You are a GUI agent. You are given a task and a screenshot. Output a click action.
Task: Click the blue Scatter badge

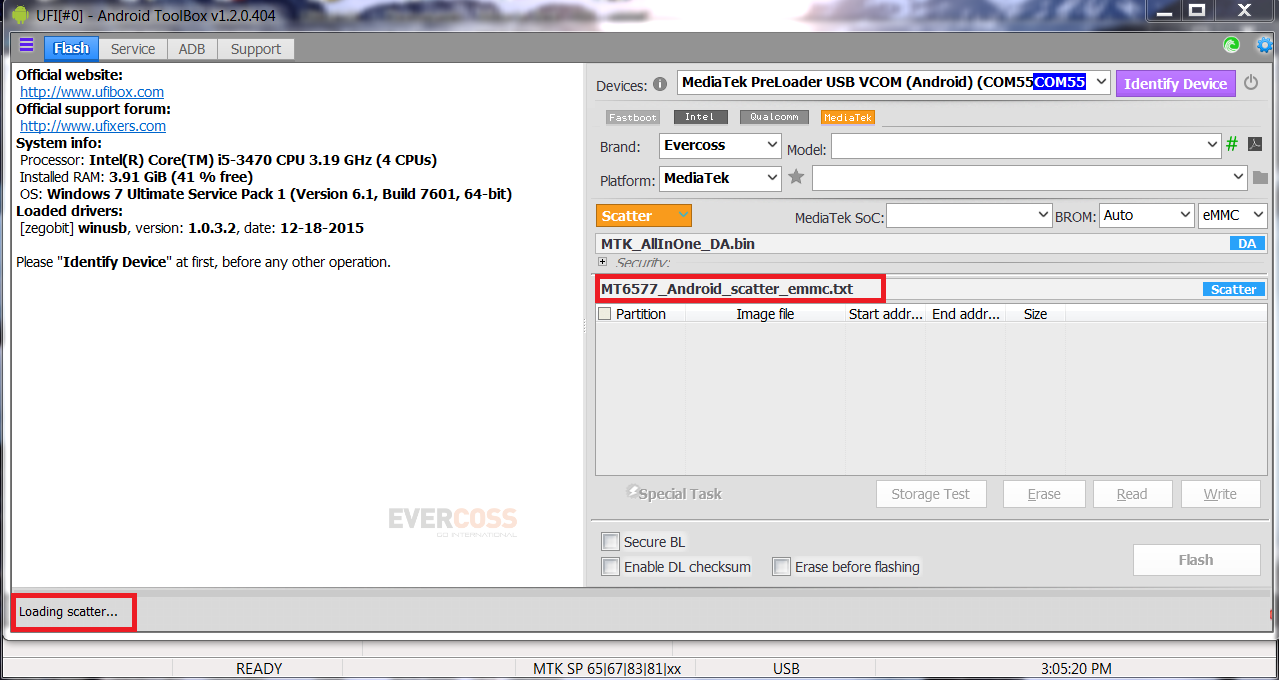pos(1233,289)
